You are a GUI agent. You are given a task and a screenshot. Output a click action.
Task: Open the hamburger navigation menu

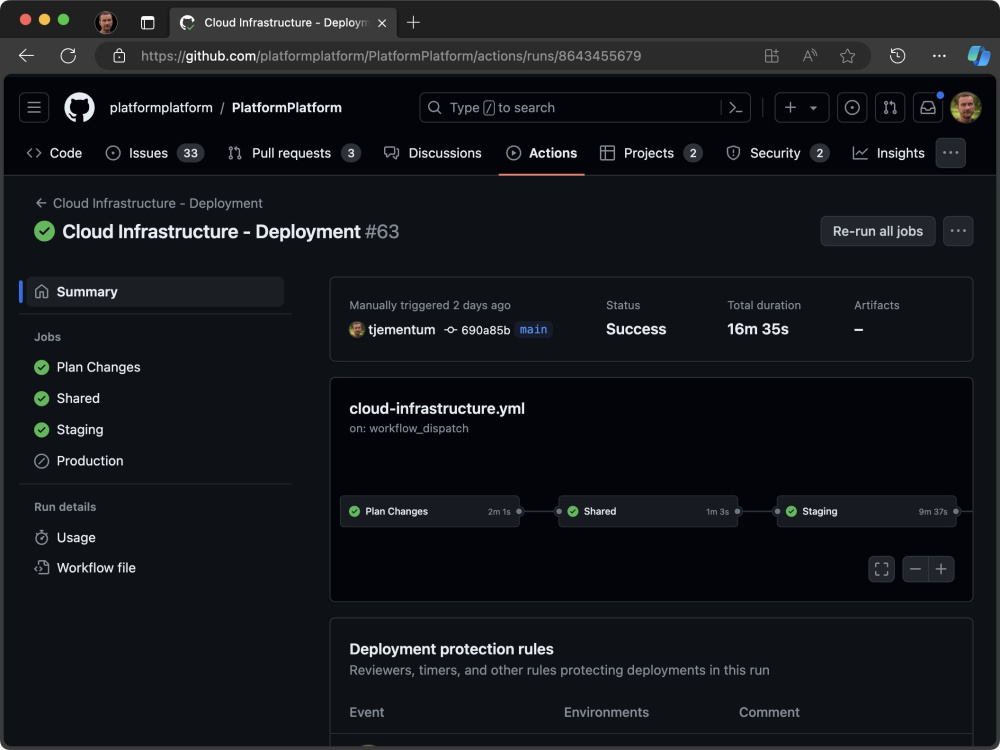point(34,107)
